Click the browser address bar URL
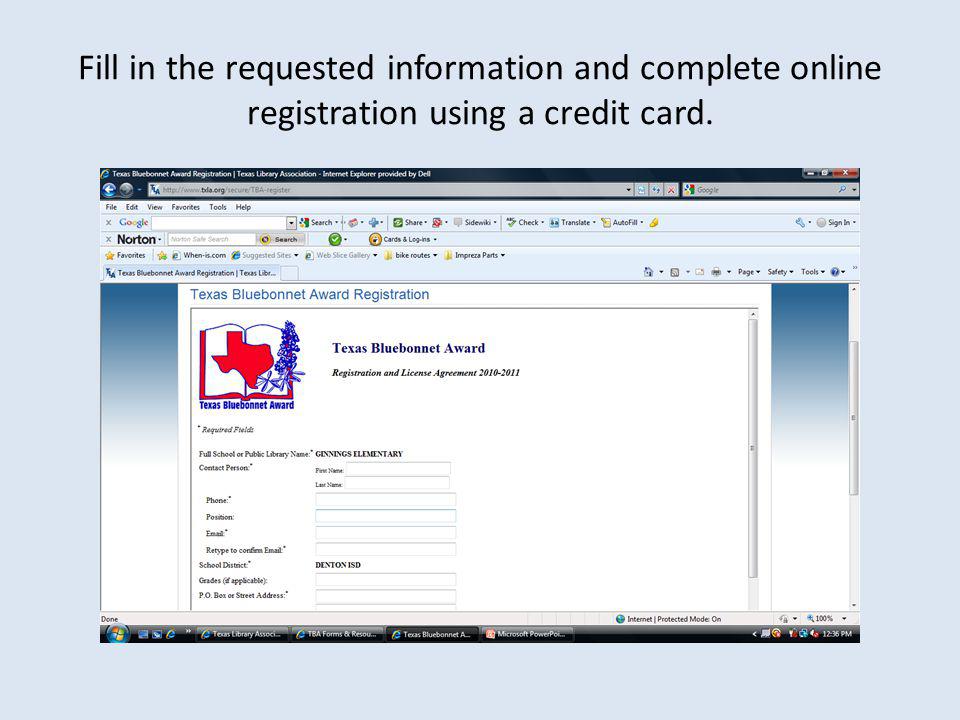 pyautogui.click(x=392, y=190)
